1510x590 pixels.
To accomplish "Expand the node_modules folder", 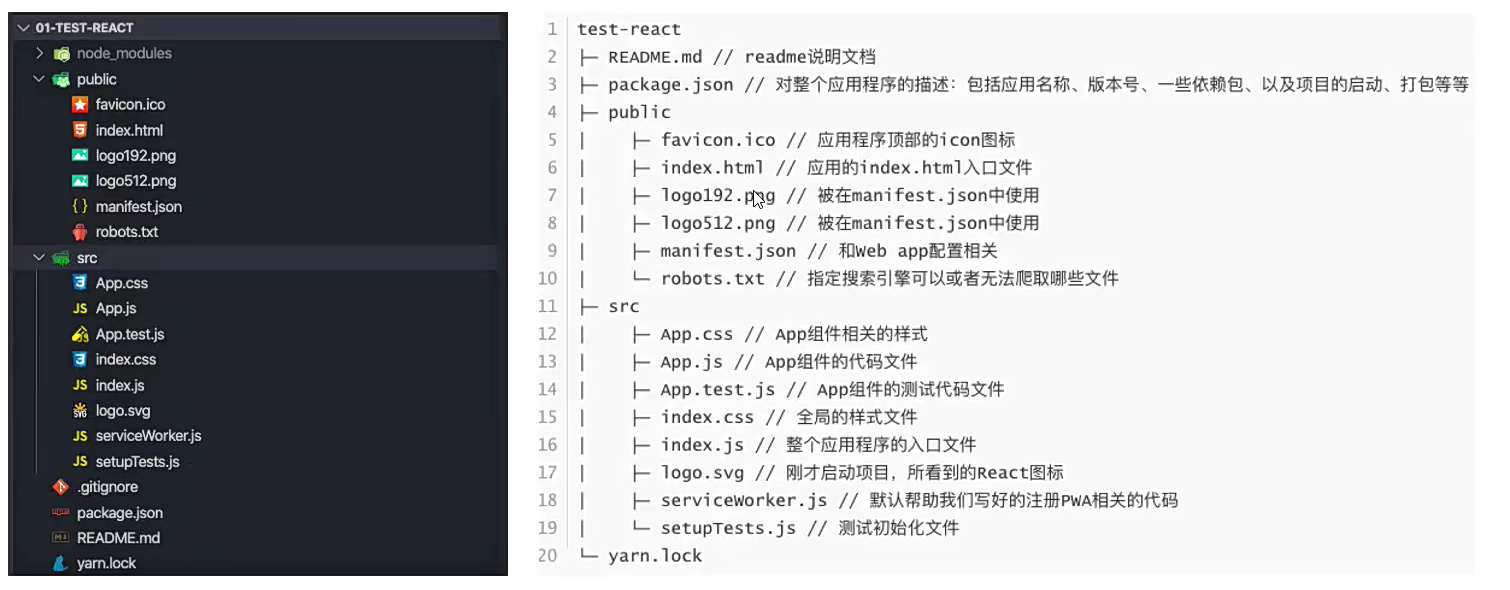I will point(40,53).
